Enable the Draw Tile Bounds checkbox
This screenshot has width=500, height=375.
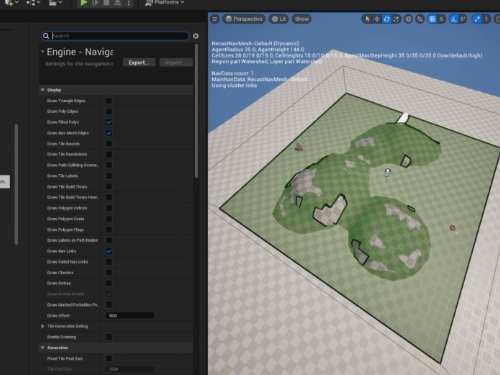(109, 144)
